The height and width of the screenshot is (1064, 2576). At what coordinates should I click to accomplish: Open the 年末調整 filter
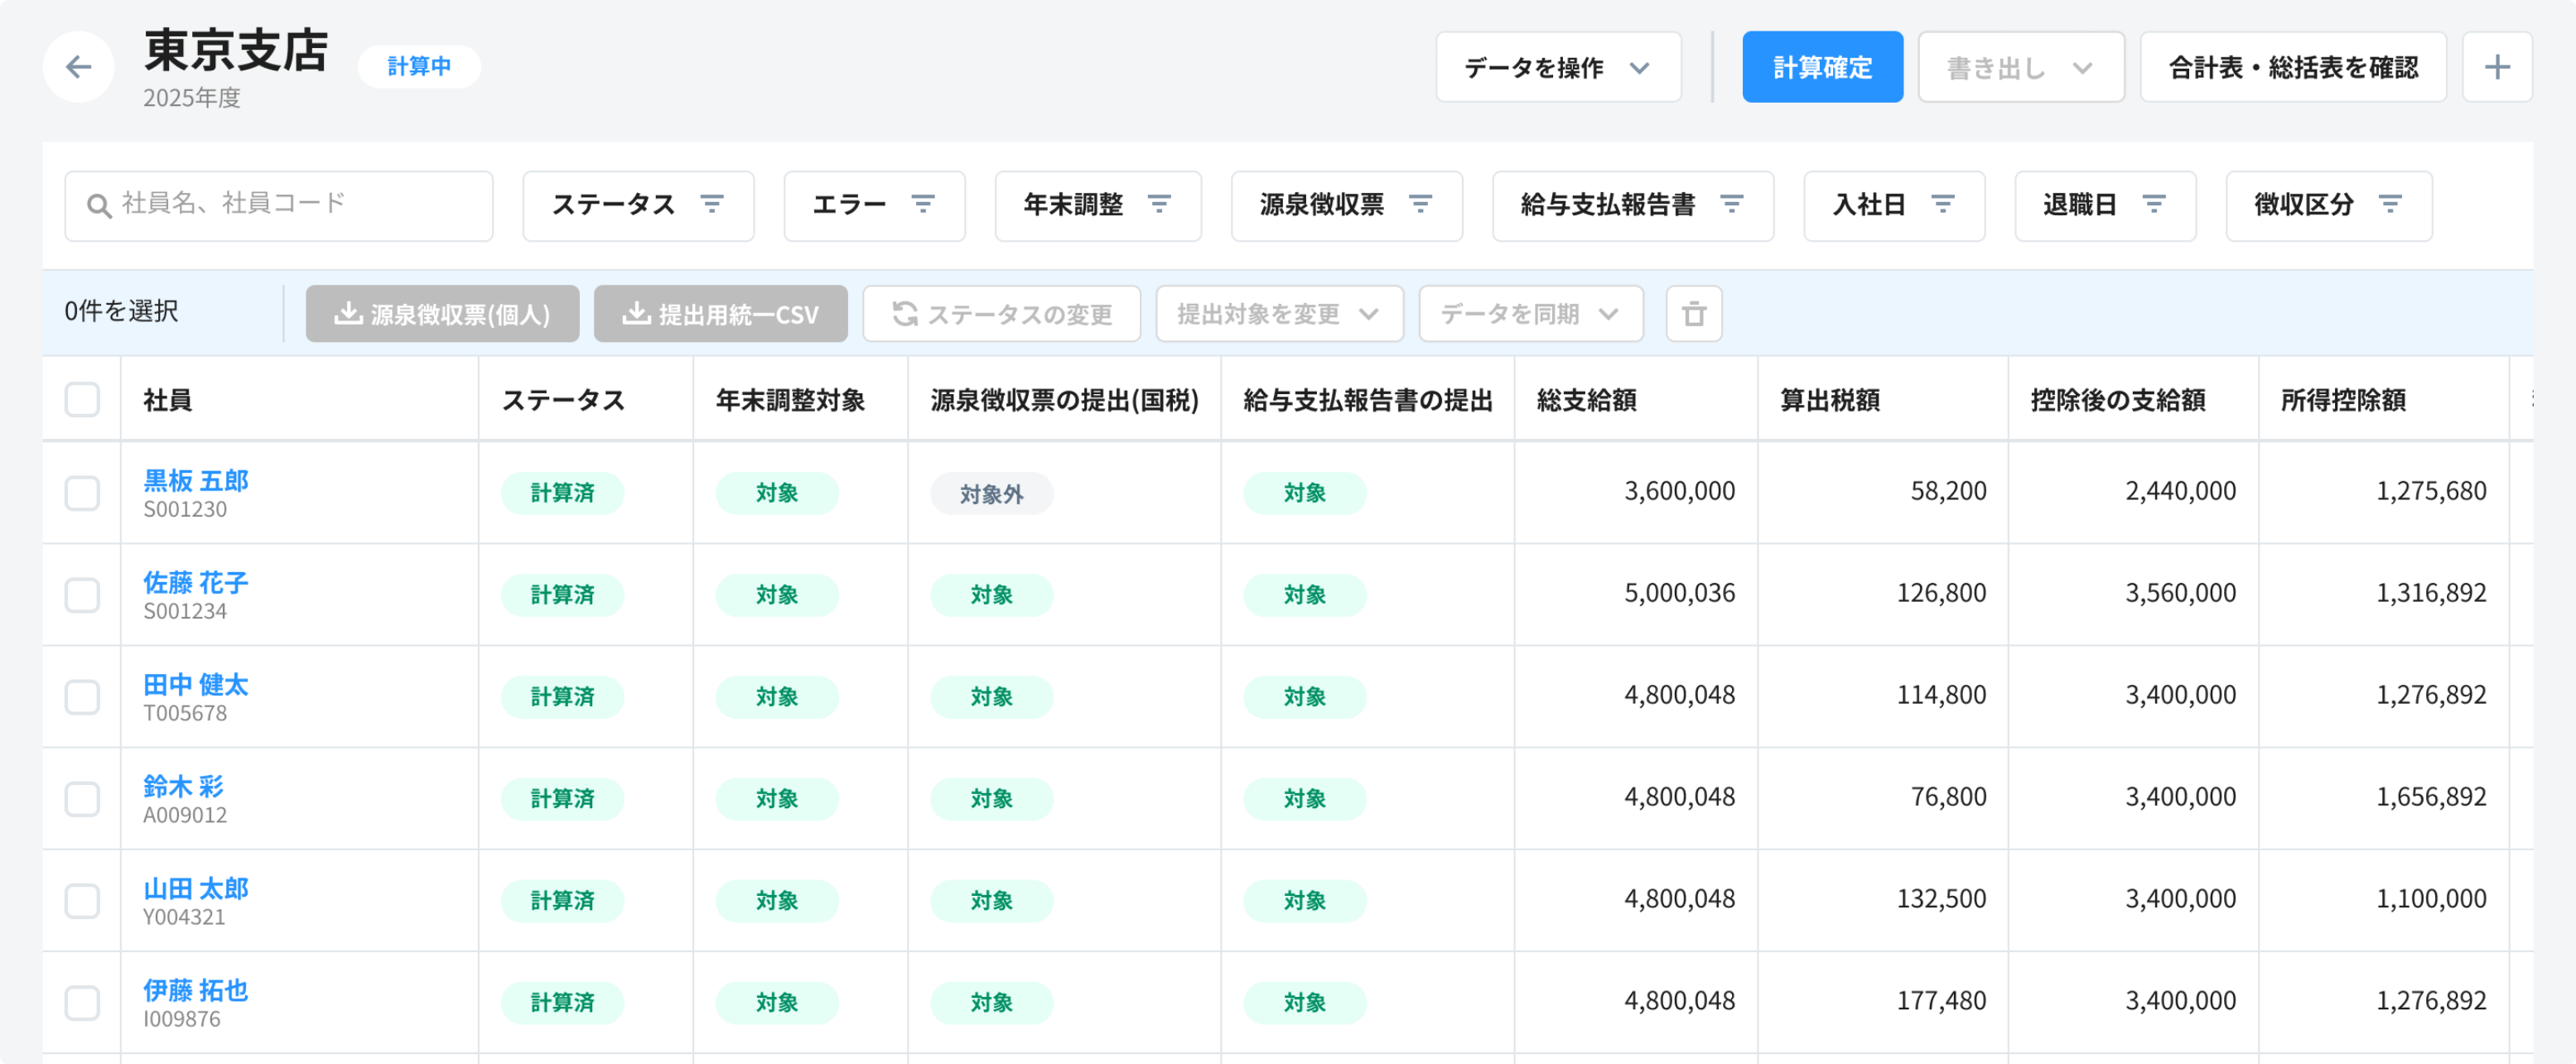[1097, 205]
